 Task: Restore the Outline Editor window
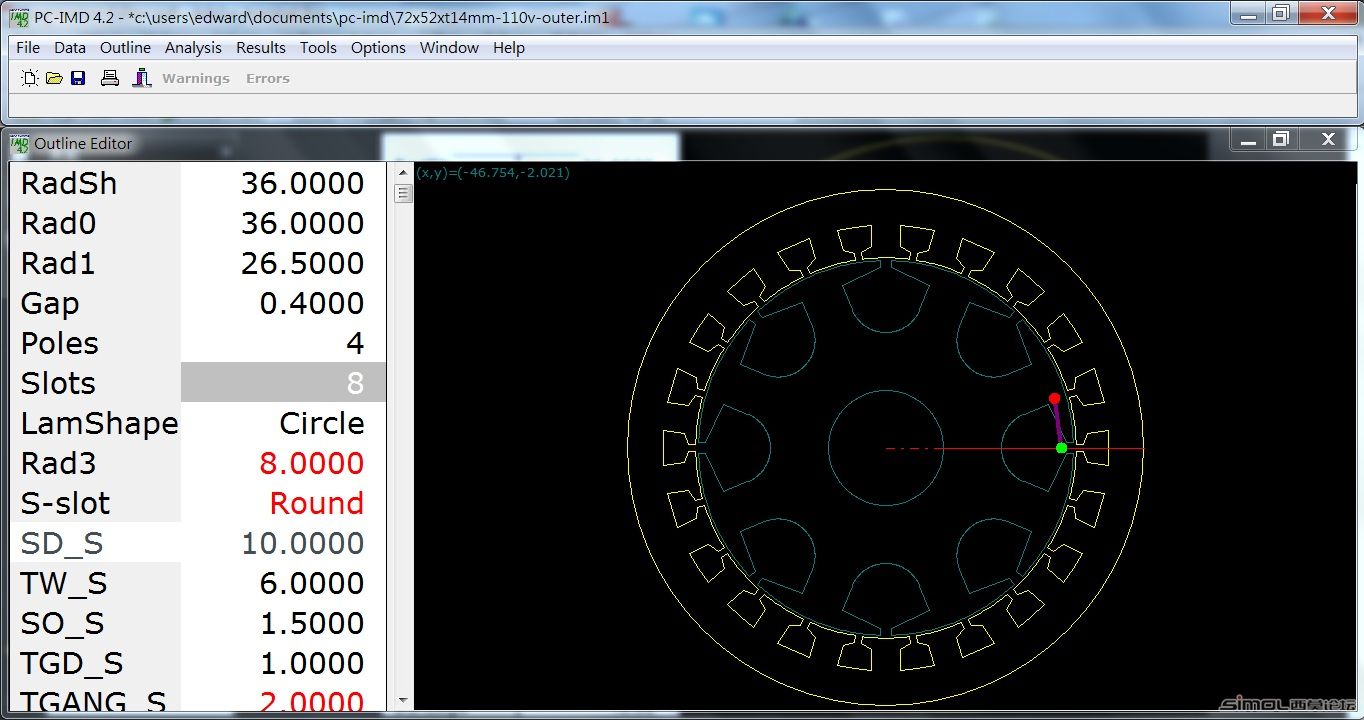(x=1280, y=141)
